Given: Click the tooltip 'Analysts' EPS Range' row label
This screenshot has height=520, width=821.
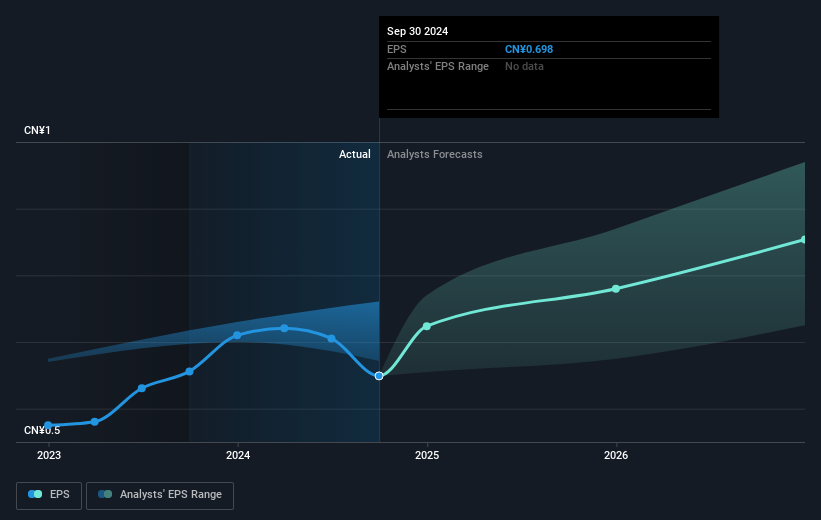Looking at the screenshot, I should pos(438,67).
